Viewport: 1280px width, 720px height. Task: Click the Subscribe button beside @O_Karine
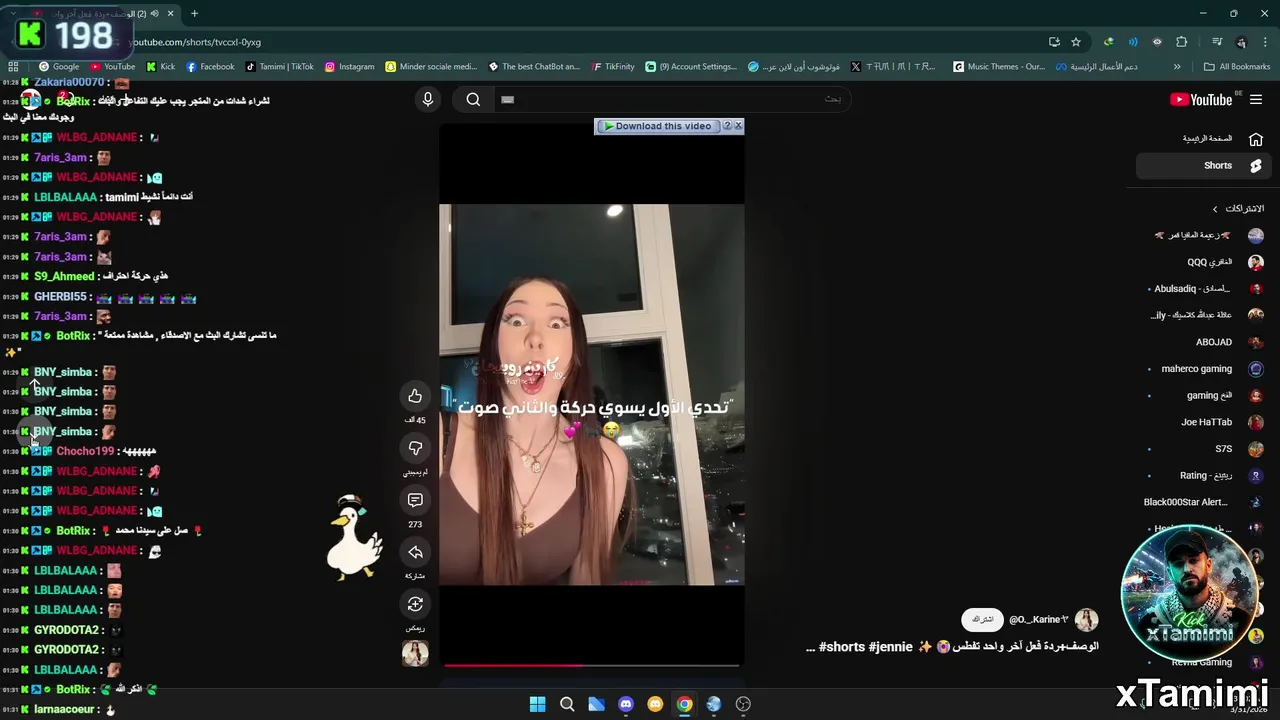(982, 619)
